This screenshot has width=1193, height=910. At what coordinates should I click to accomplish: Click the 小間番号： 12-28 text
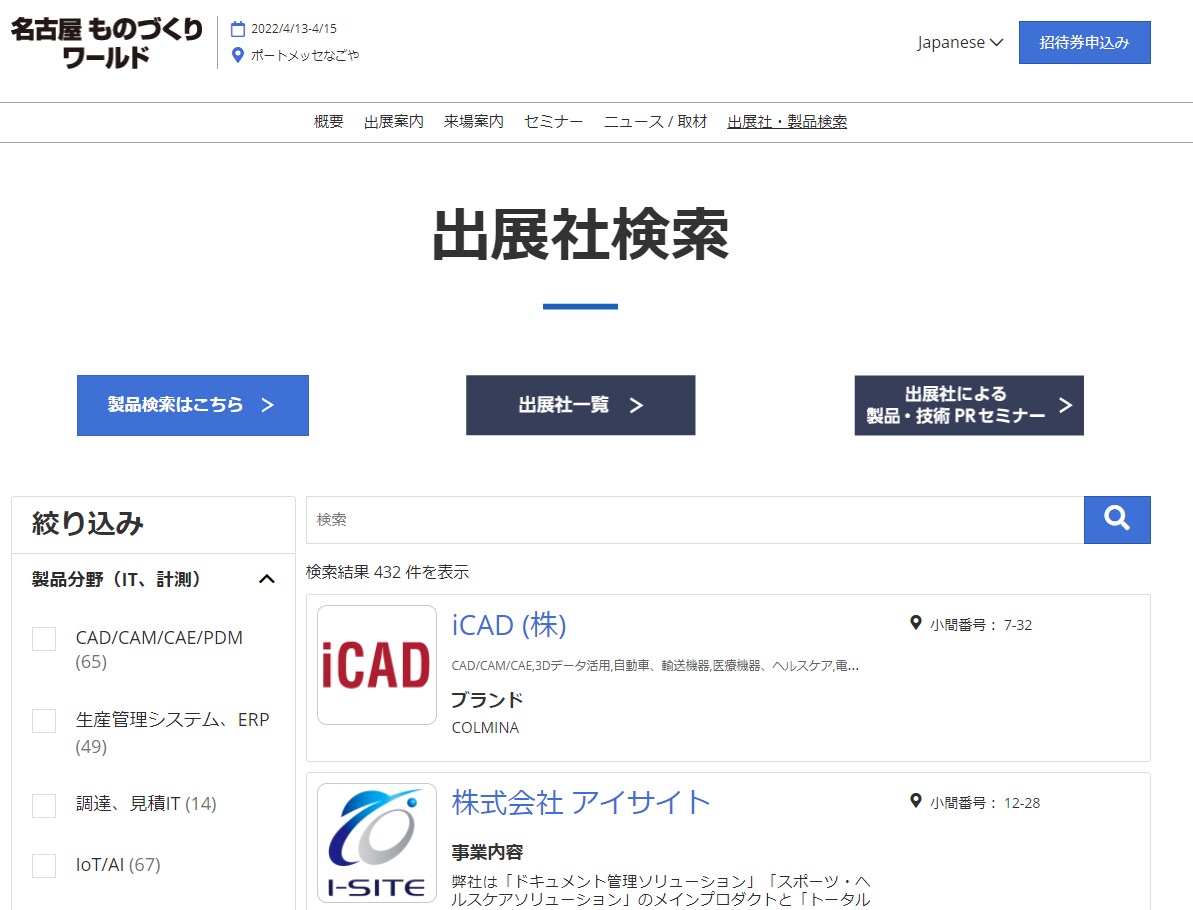[985, 803]
